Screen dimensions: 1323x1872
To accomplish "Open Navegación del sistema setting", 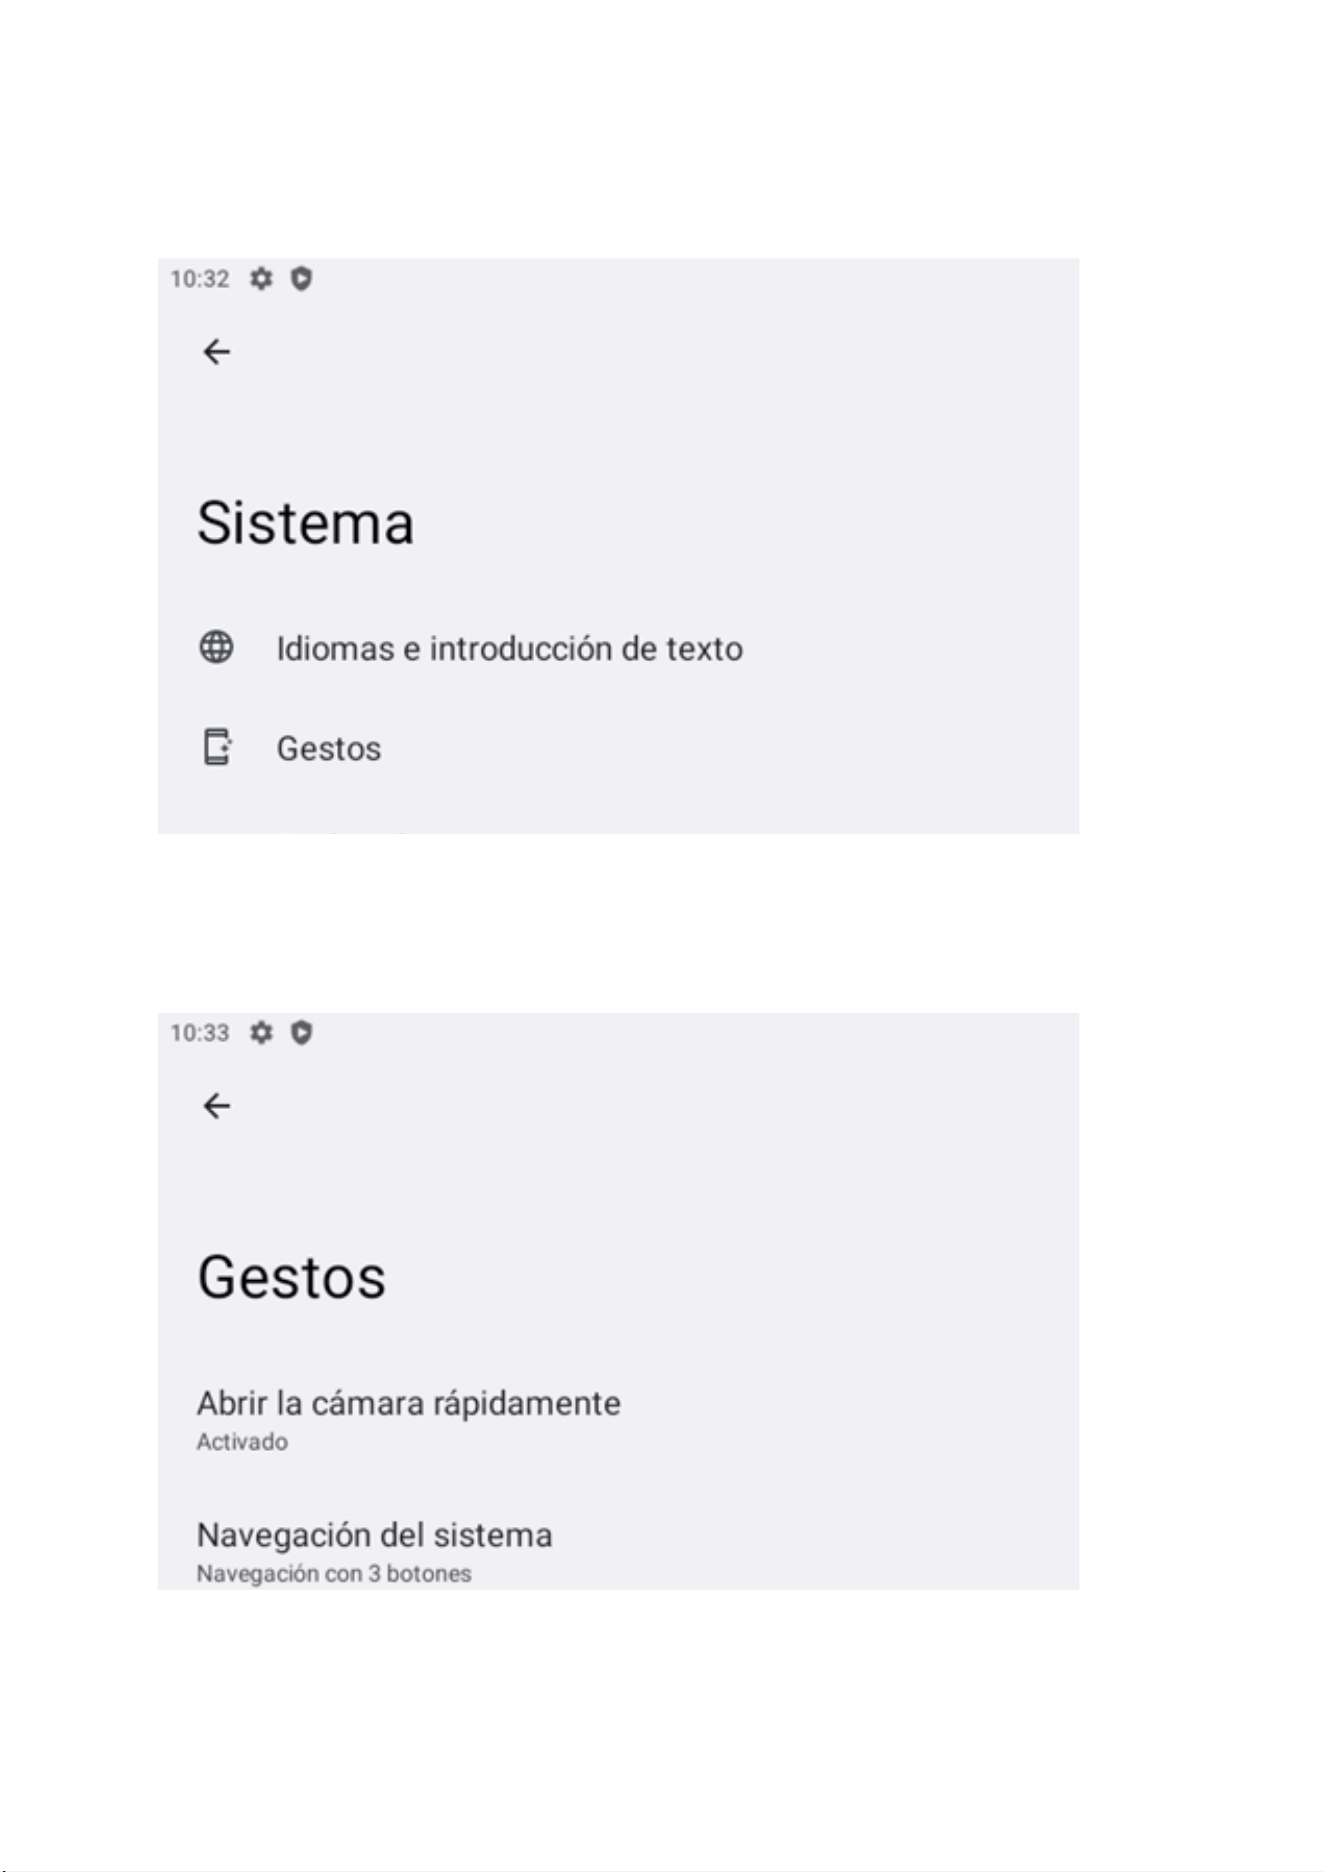I will point(618,1550).
